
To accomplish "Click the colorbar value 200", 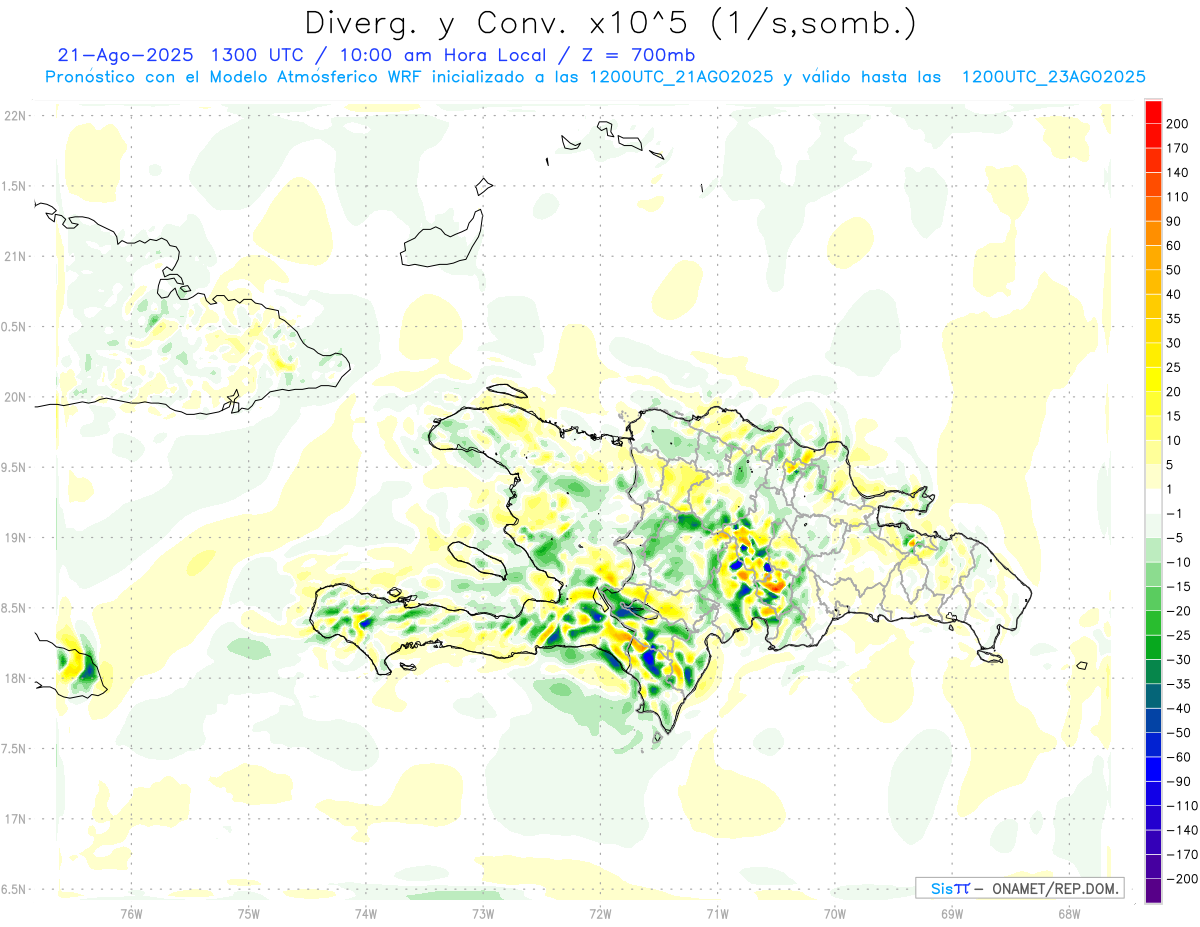I will 1179,124.
